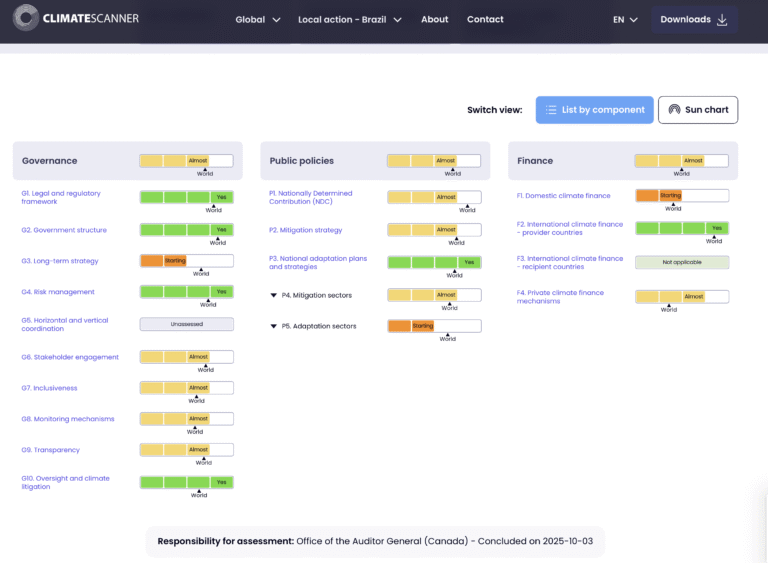
Task: Open the Global dropdown menu
Action: pyautogui.click(x=258, y=19)
